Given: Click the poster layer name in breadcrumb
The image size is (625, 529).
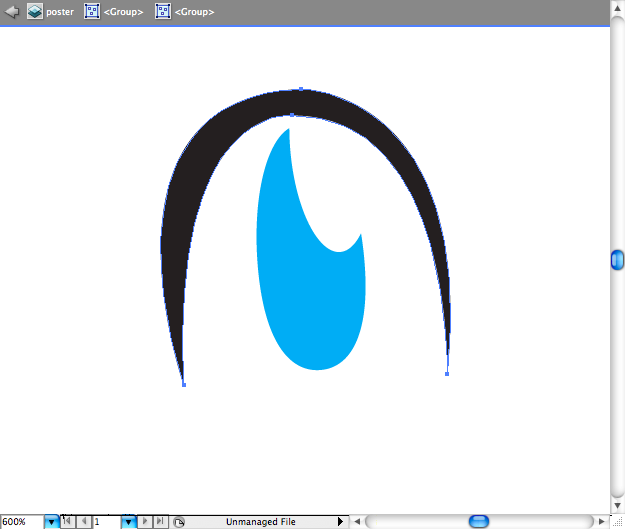Looking at the screenshot, I should [x=60, y=12].
